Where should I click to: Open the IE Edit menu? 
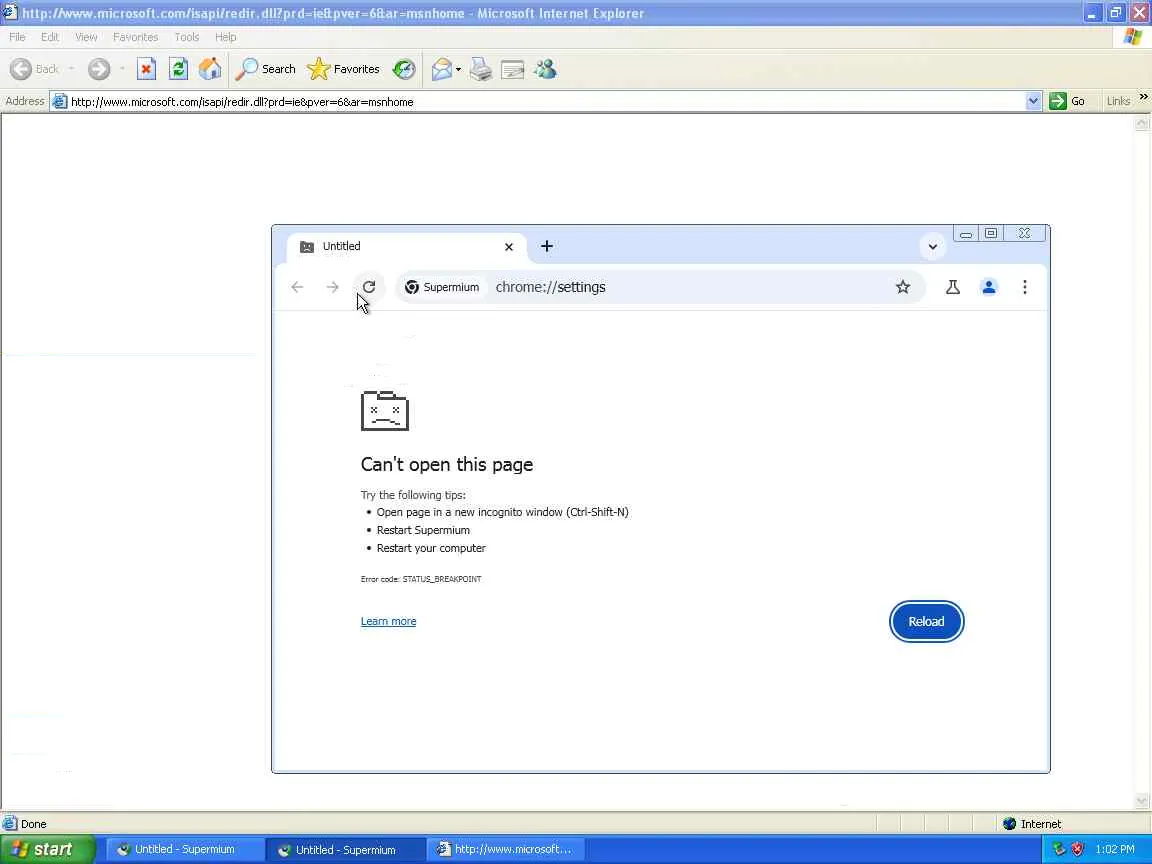pos(49,37)
